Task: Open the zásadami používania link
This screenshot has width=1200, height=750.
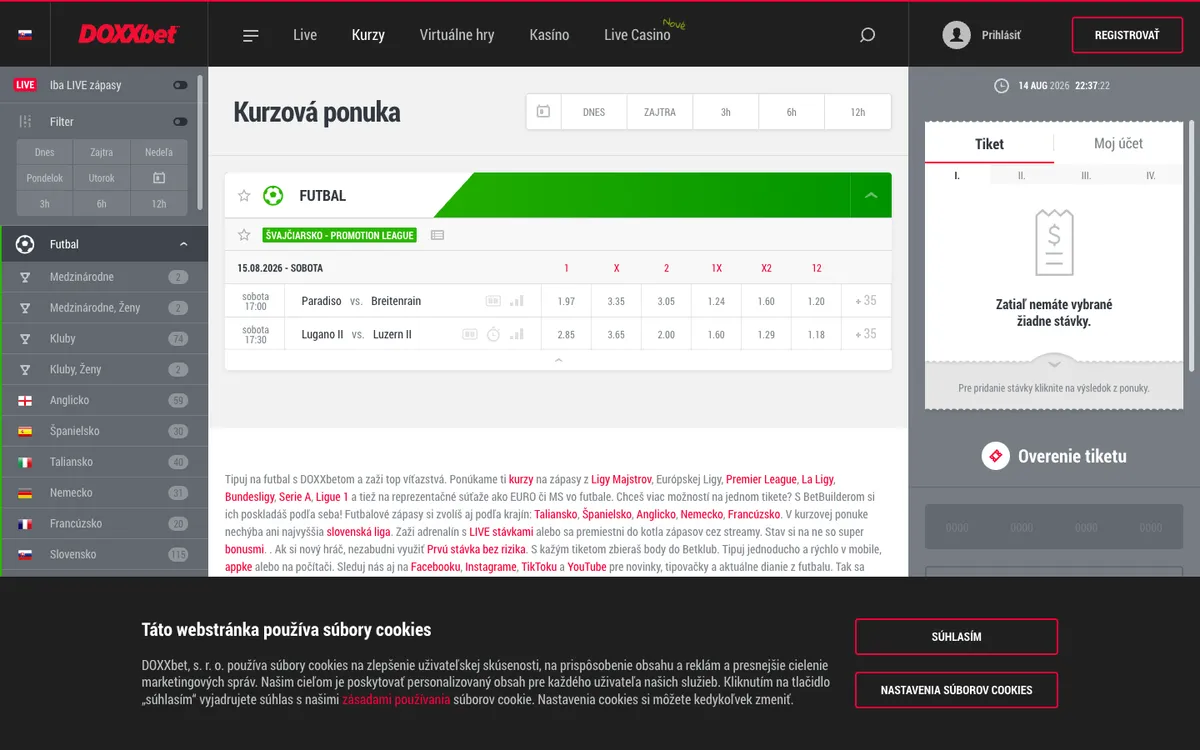Action: click(x=396, y=700)
